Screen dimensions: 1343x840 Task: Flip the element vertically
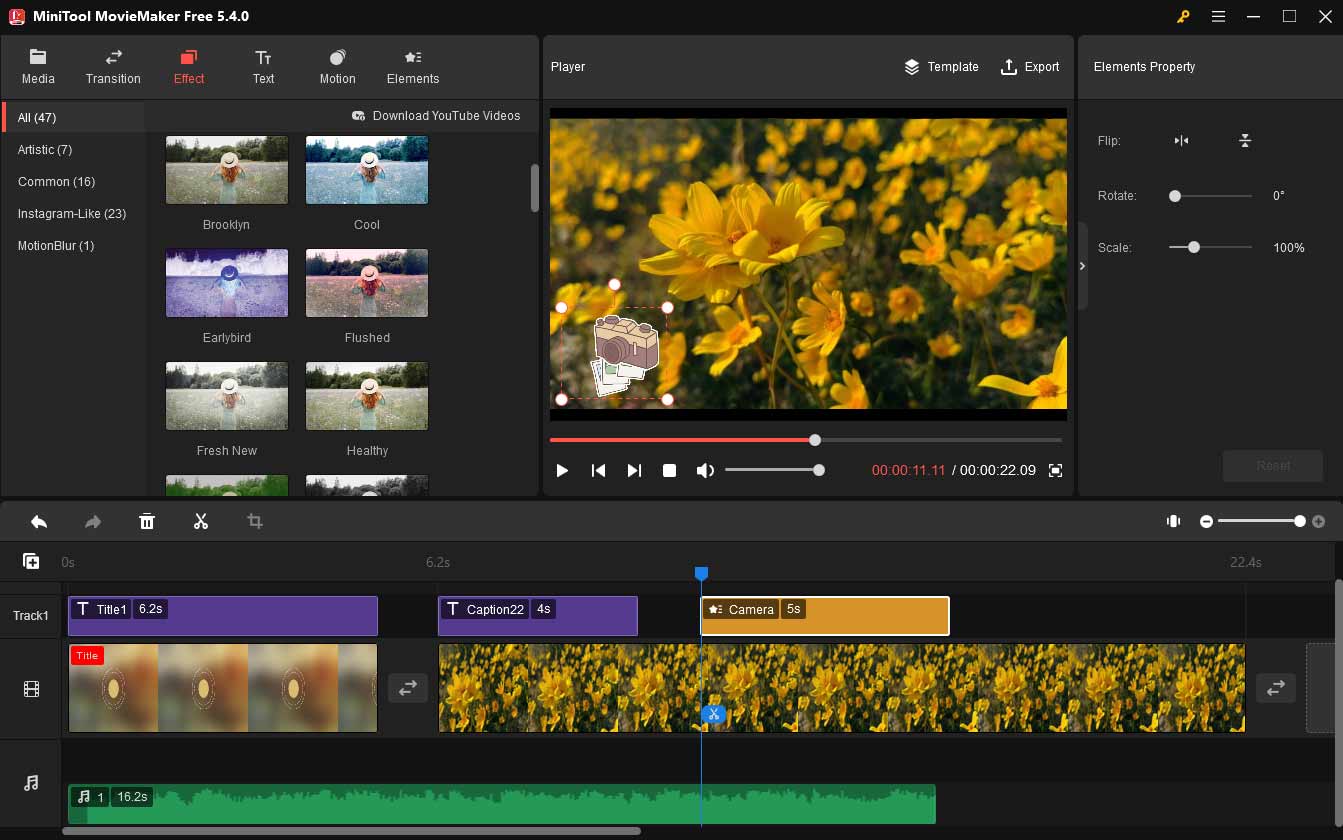coord(1245,141)
